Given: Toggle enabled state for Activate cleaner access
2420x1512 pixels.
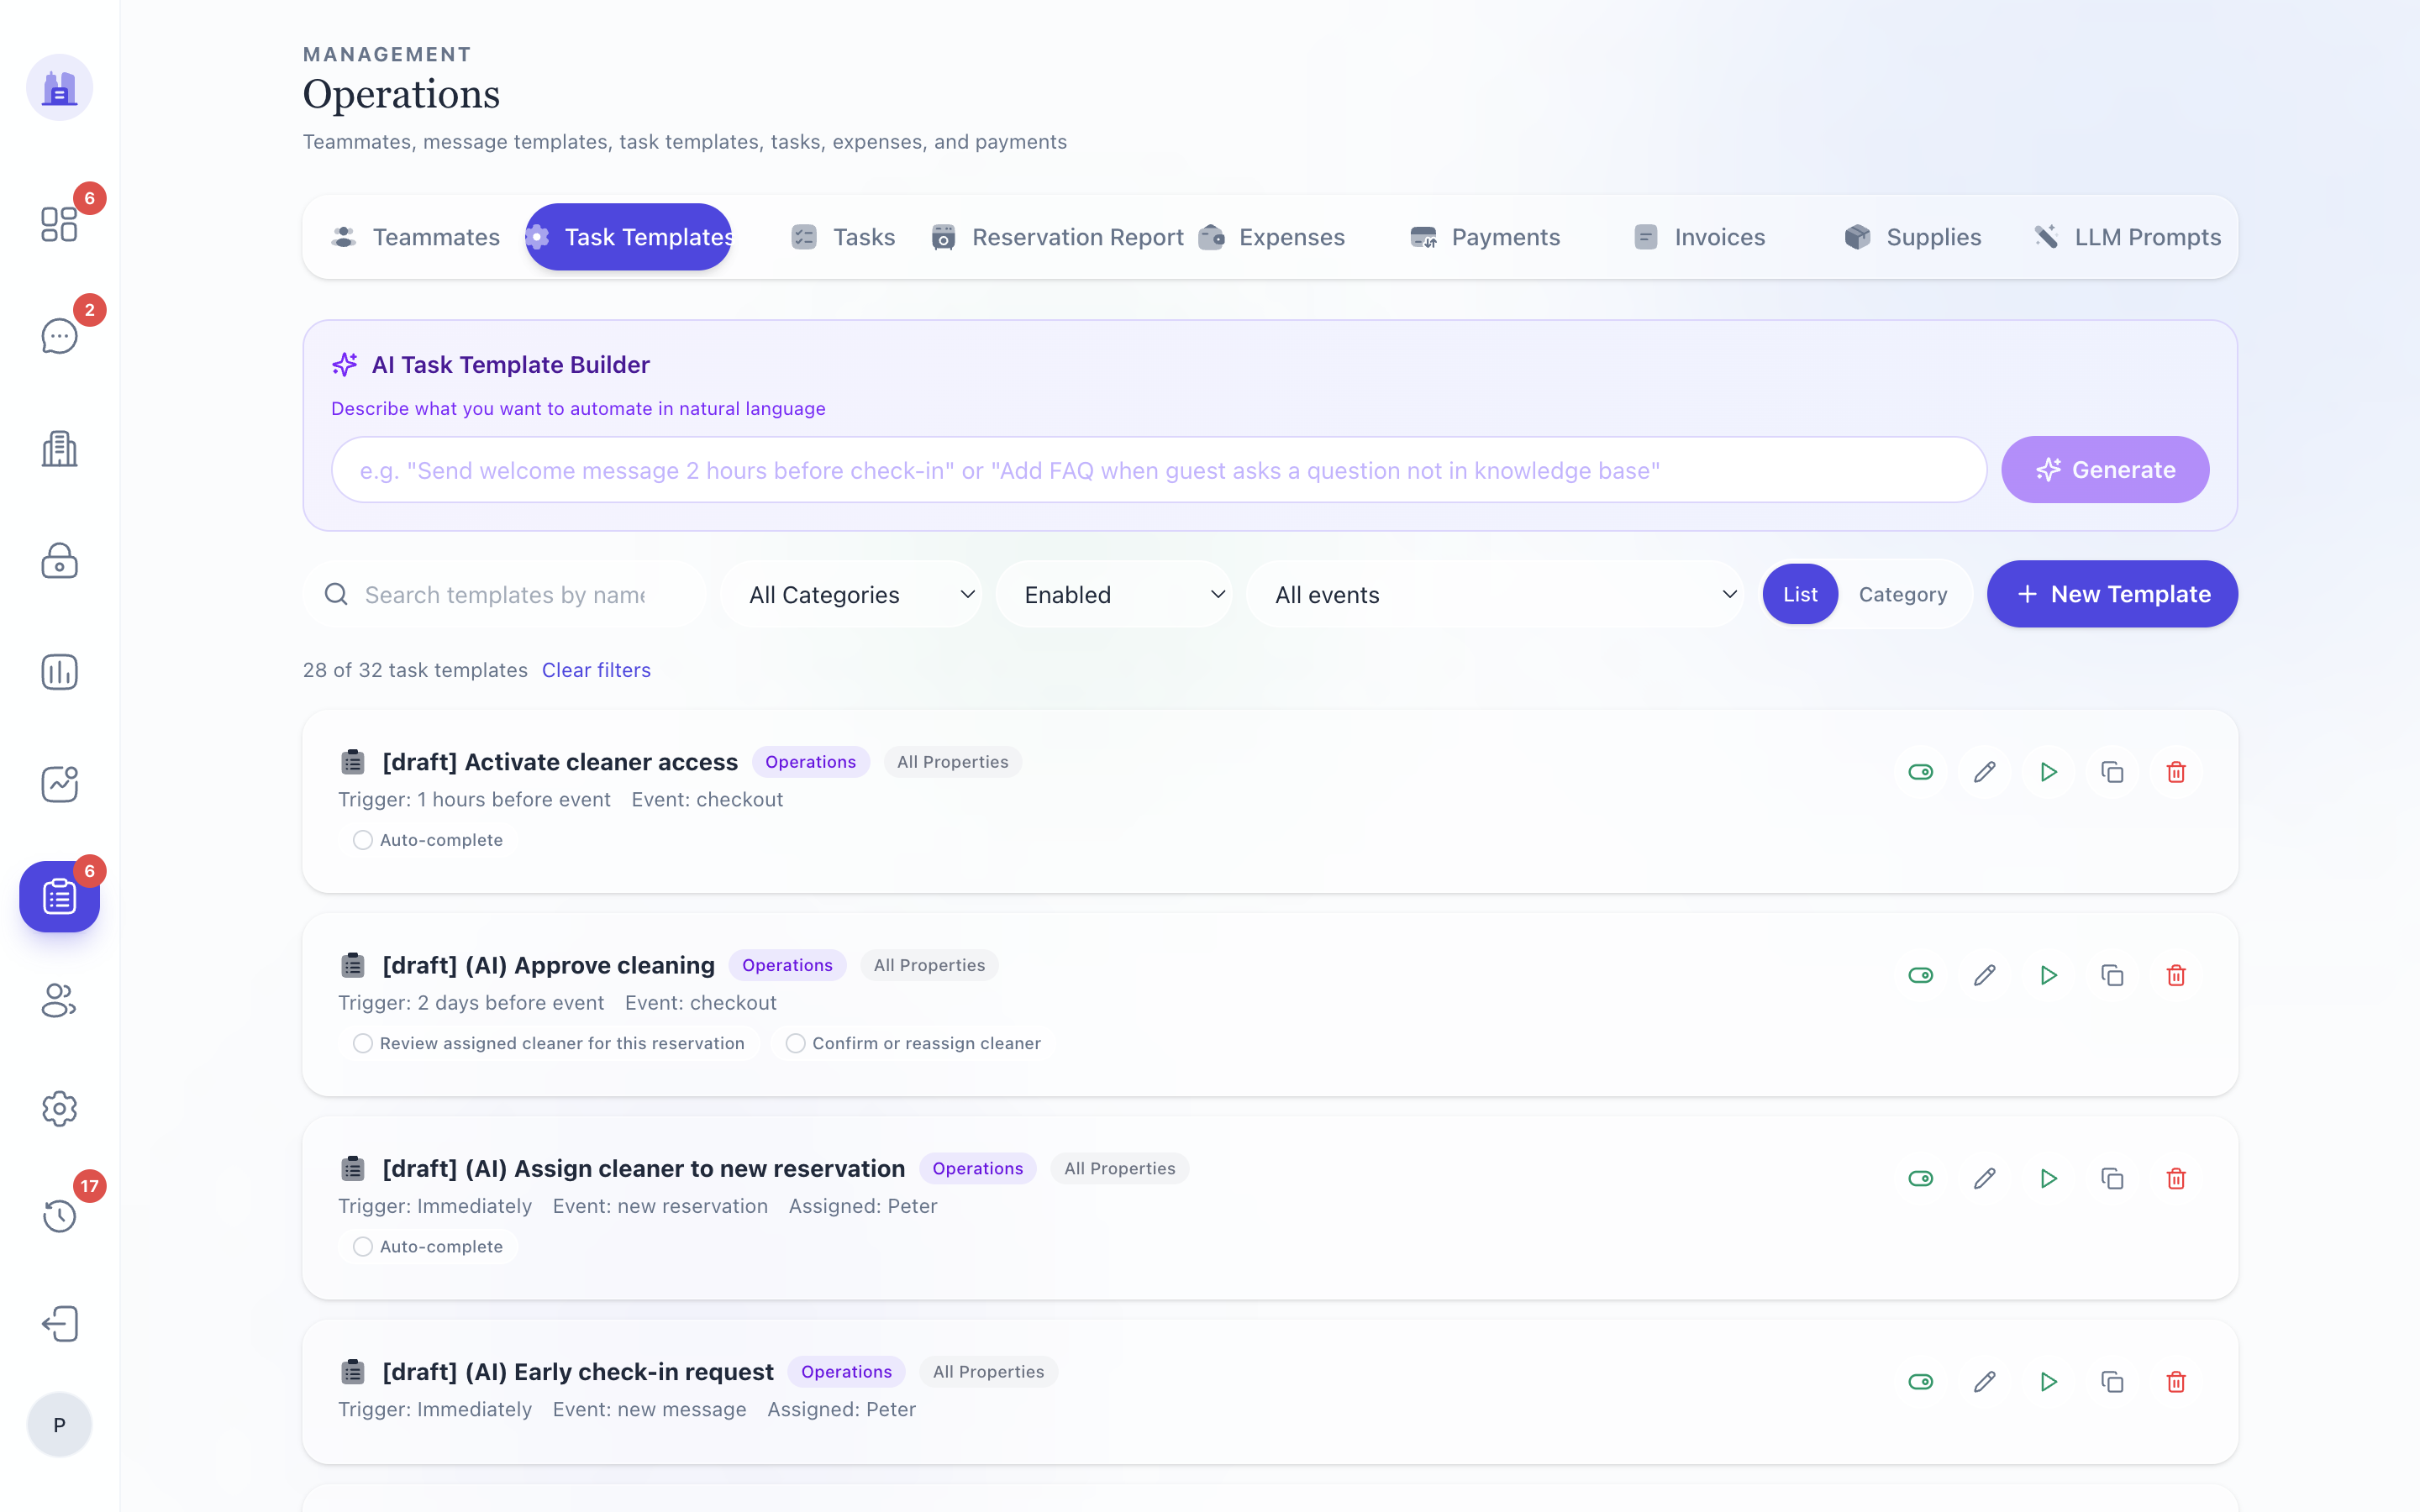Looking at the screenshot, I should 1920,772.
